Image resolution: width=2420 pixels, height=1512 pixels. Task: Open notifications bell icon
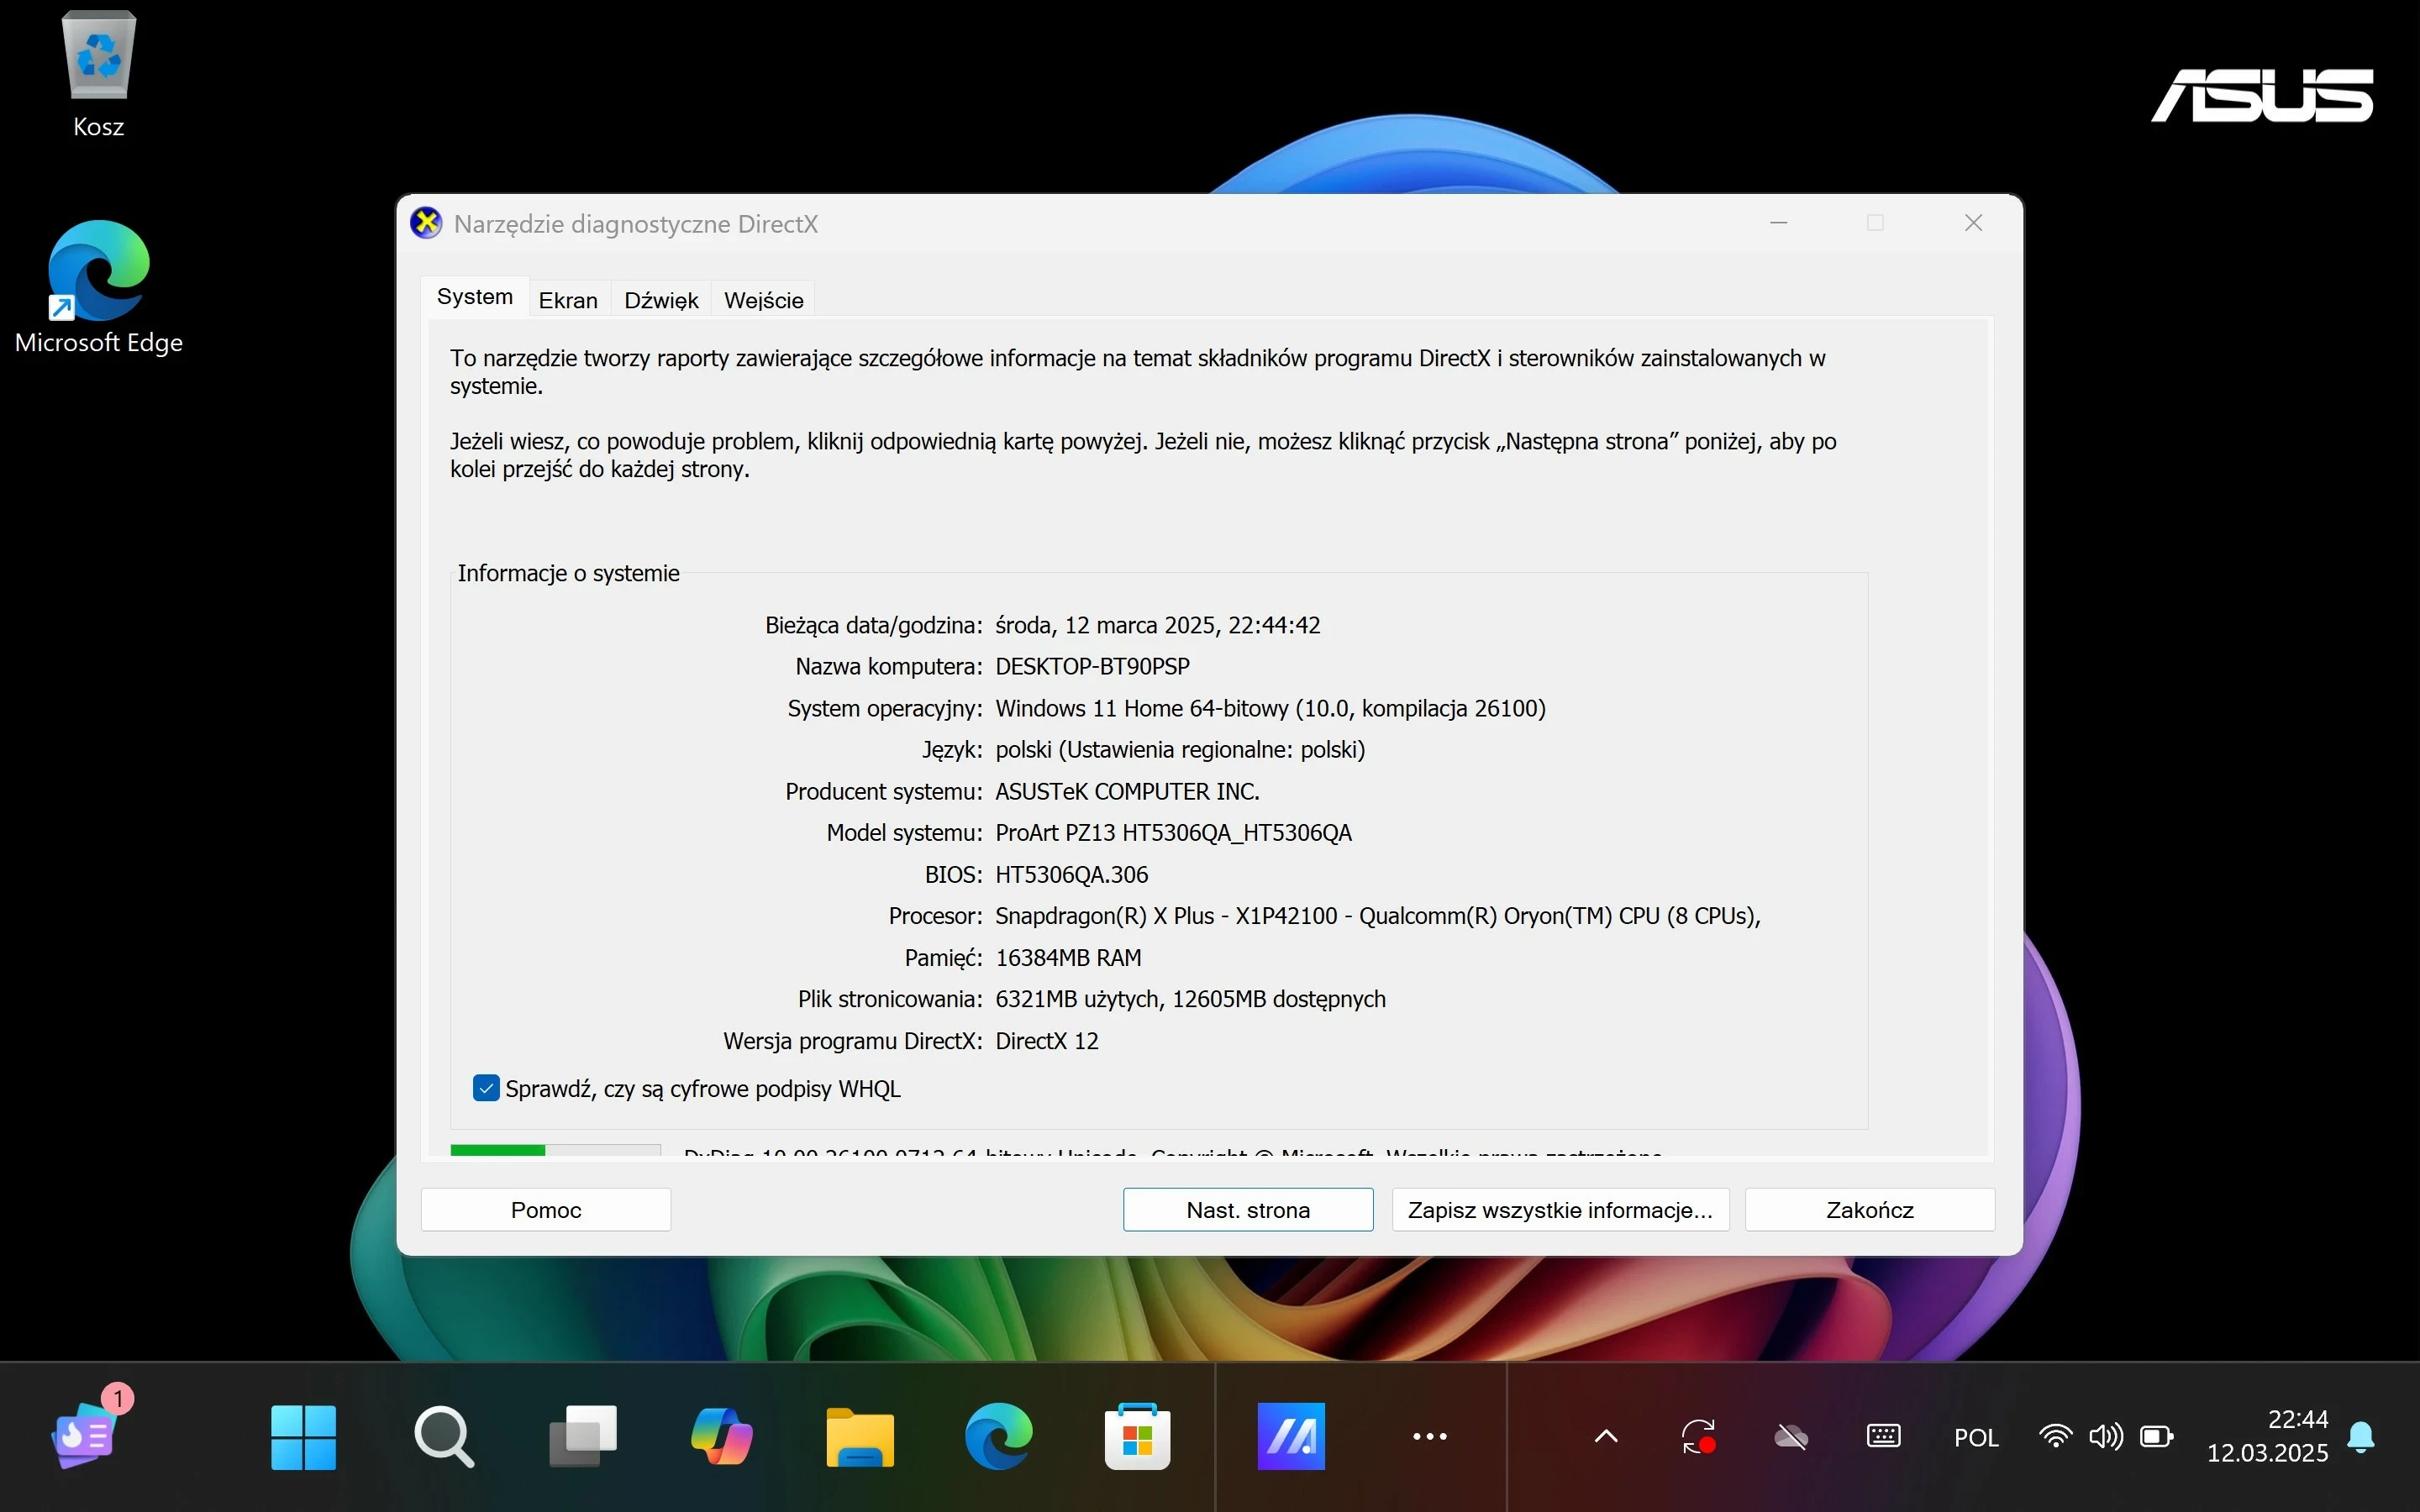click(2361, 1437)
